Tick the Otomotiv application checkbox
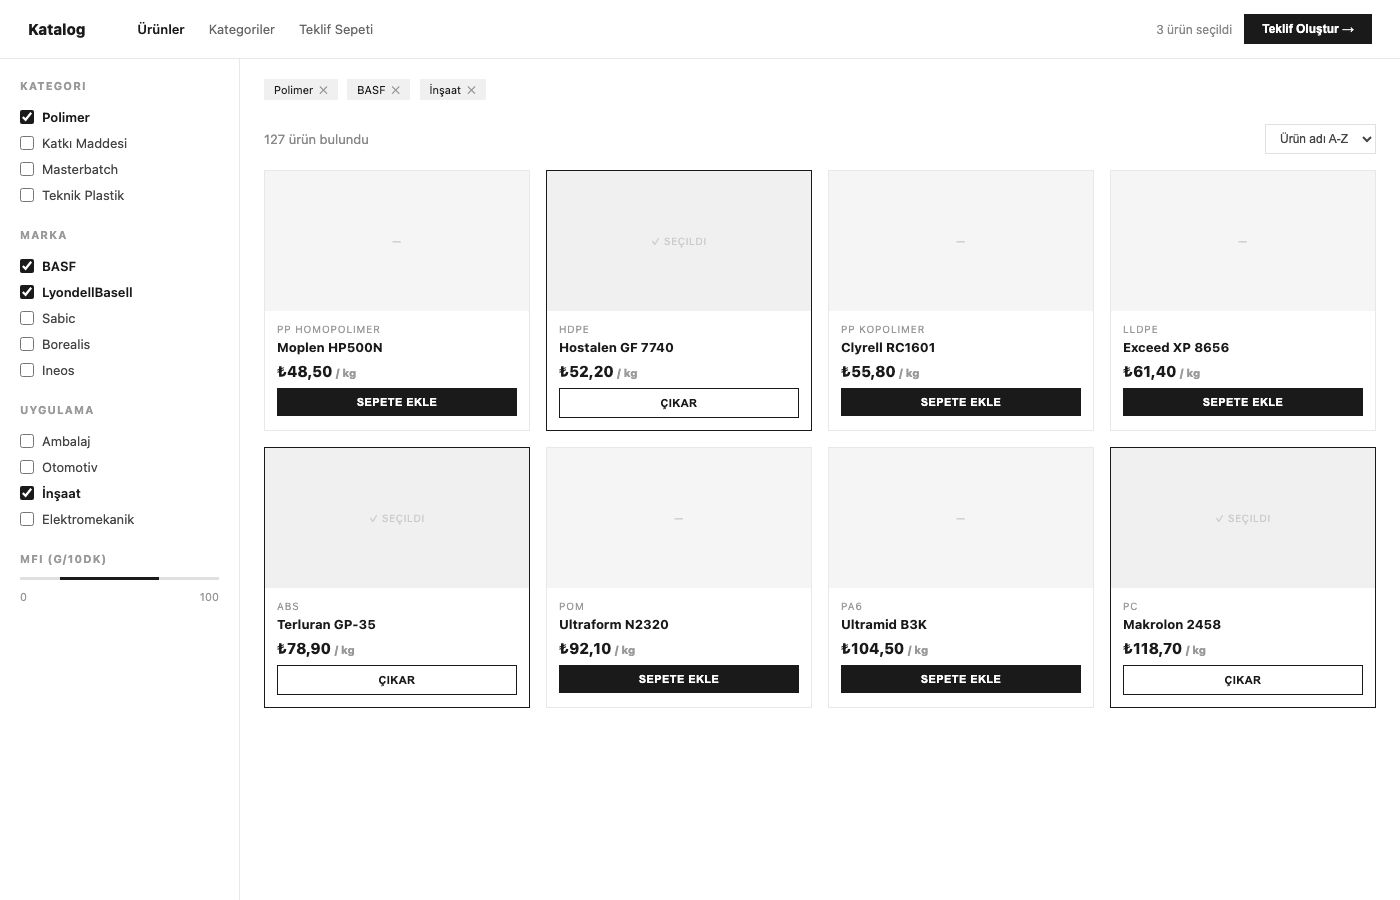 click(27, 467)
